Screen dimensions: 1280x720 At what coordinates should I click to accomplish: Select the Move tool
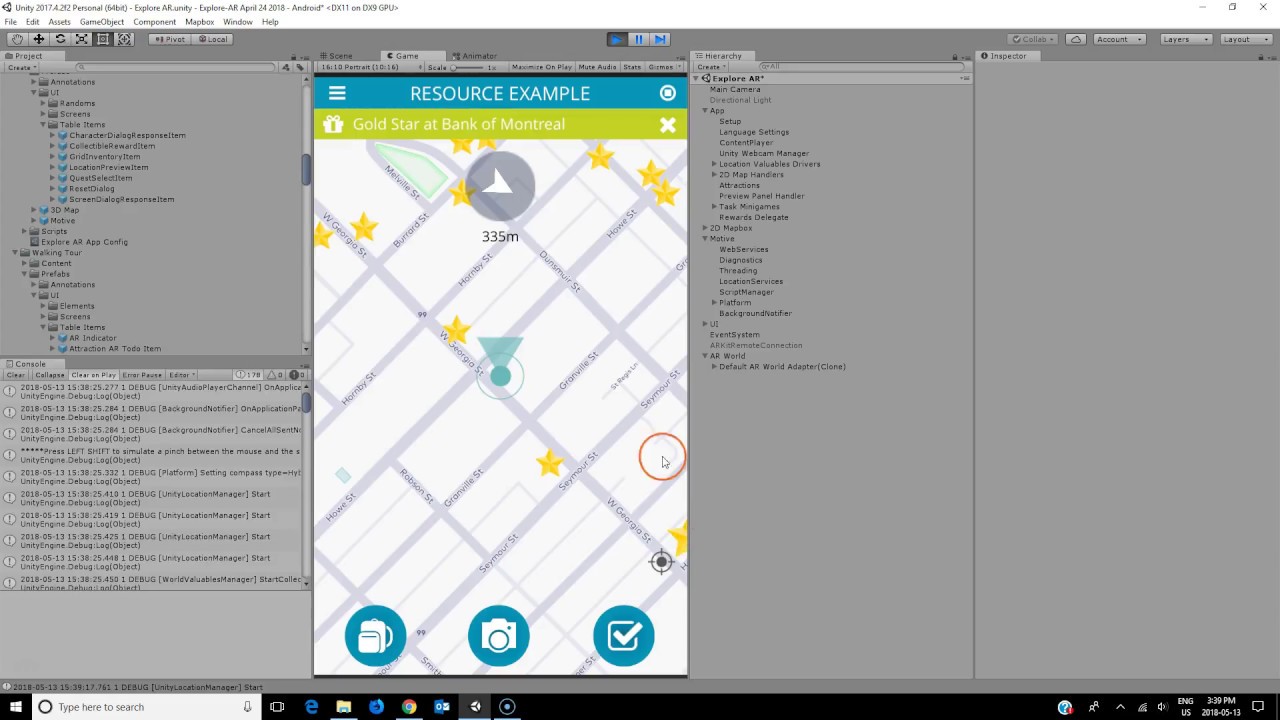[38, 38]
